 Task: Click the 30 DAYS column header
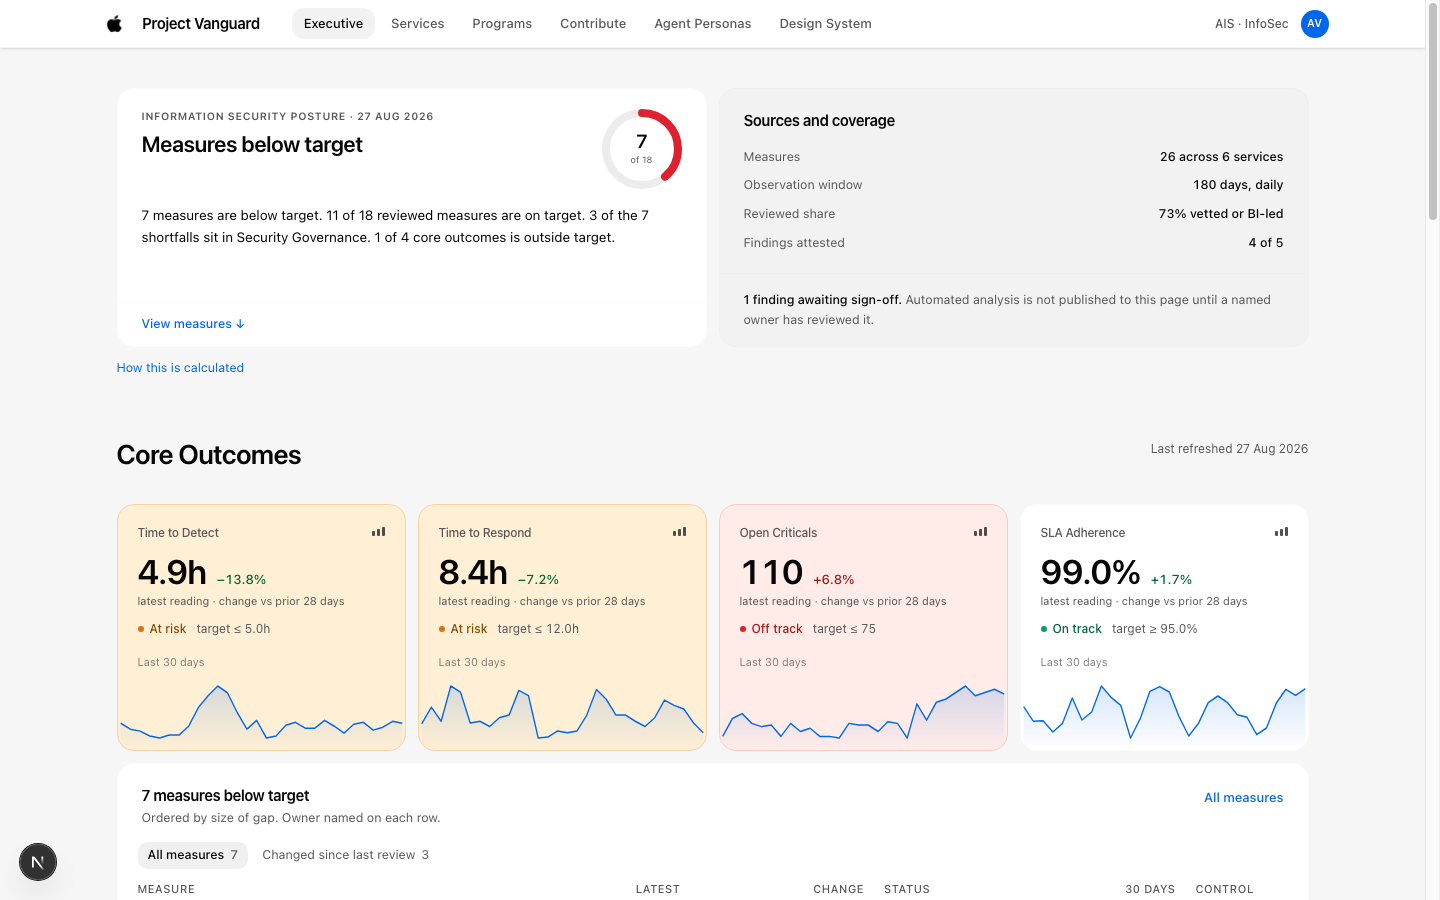(x=1150, y=889)
